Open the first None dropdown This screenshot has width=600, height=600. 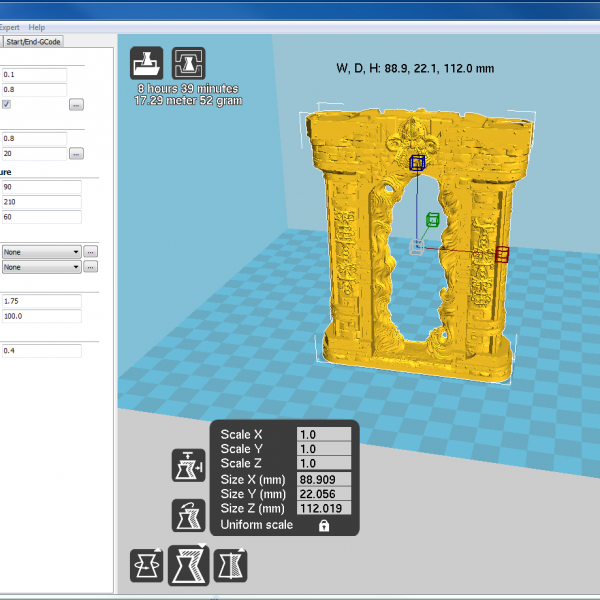pyautogui.click(x=41, y=252)
